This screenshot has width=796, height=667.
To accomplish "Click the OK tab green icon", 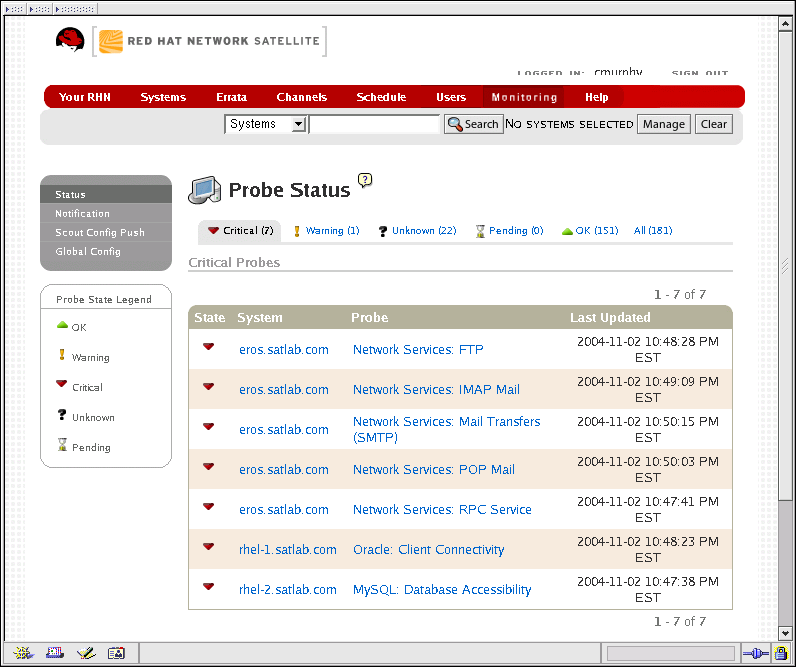I will (x=567, y=231).
